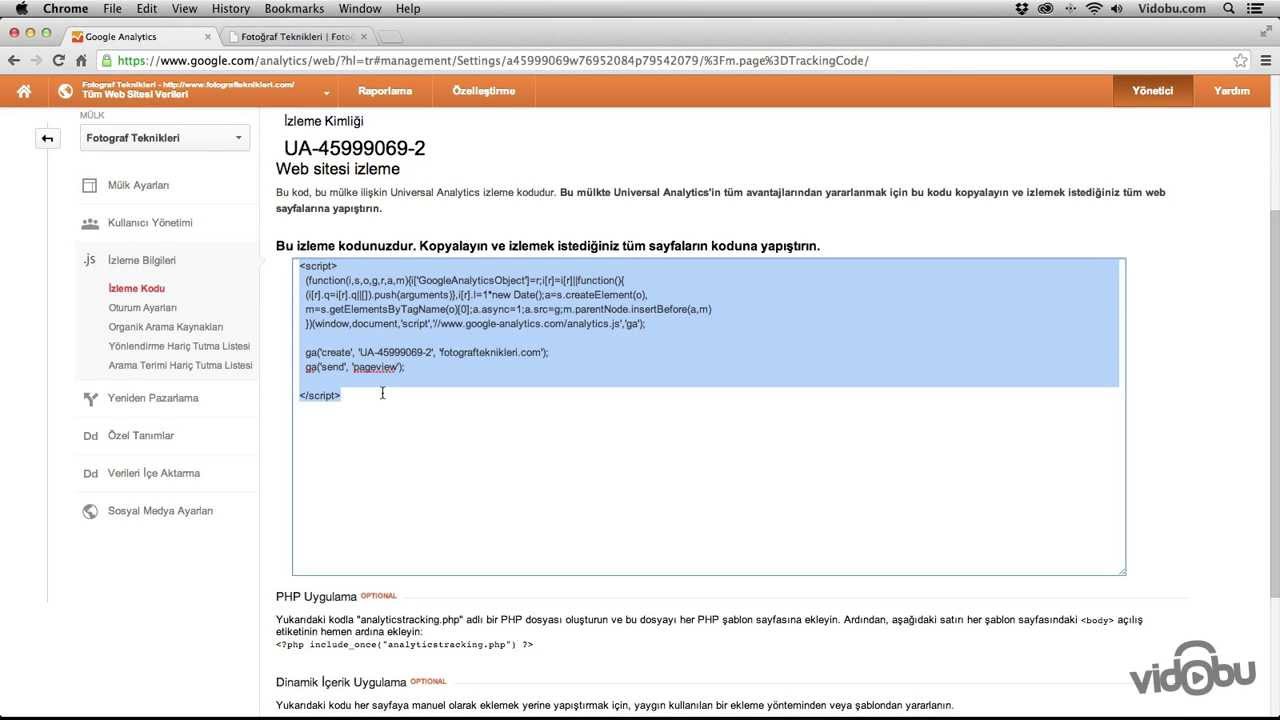Click the tracking ID UA-45999069-2

pos(355,148)
